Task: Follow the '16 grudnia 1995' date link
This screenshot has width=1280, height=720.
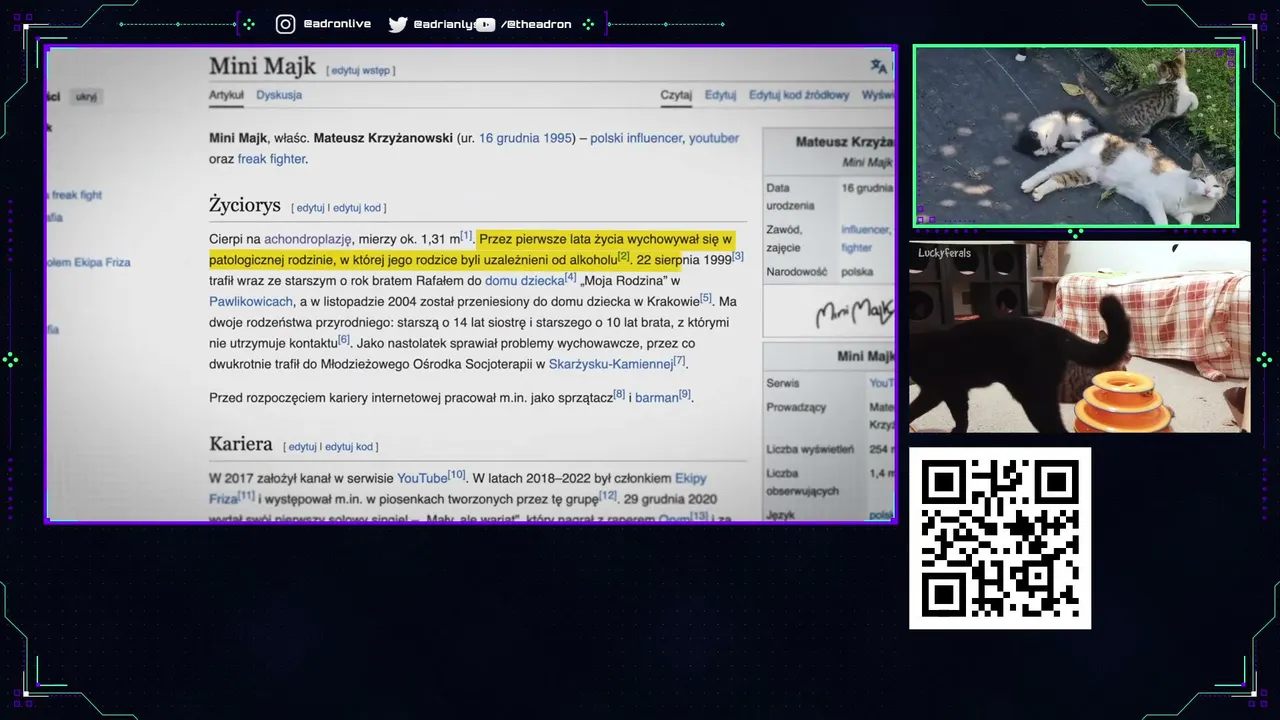Action: 526,138
